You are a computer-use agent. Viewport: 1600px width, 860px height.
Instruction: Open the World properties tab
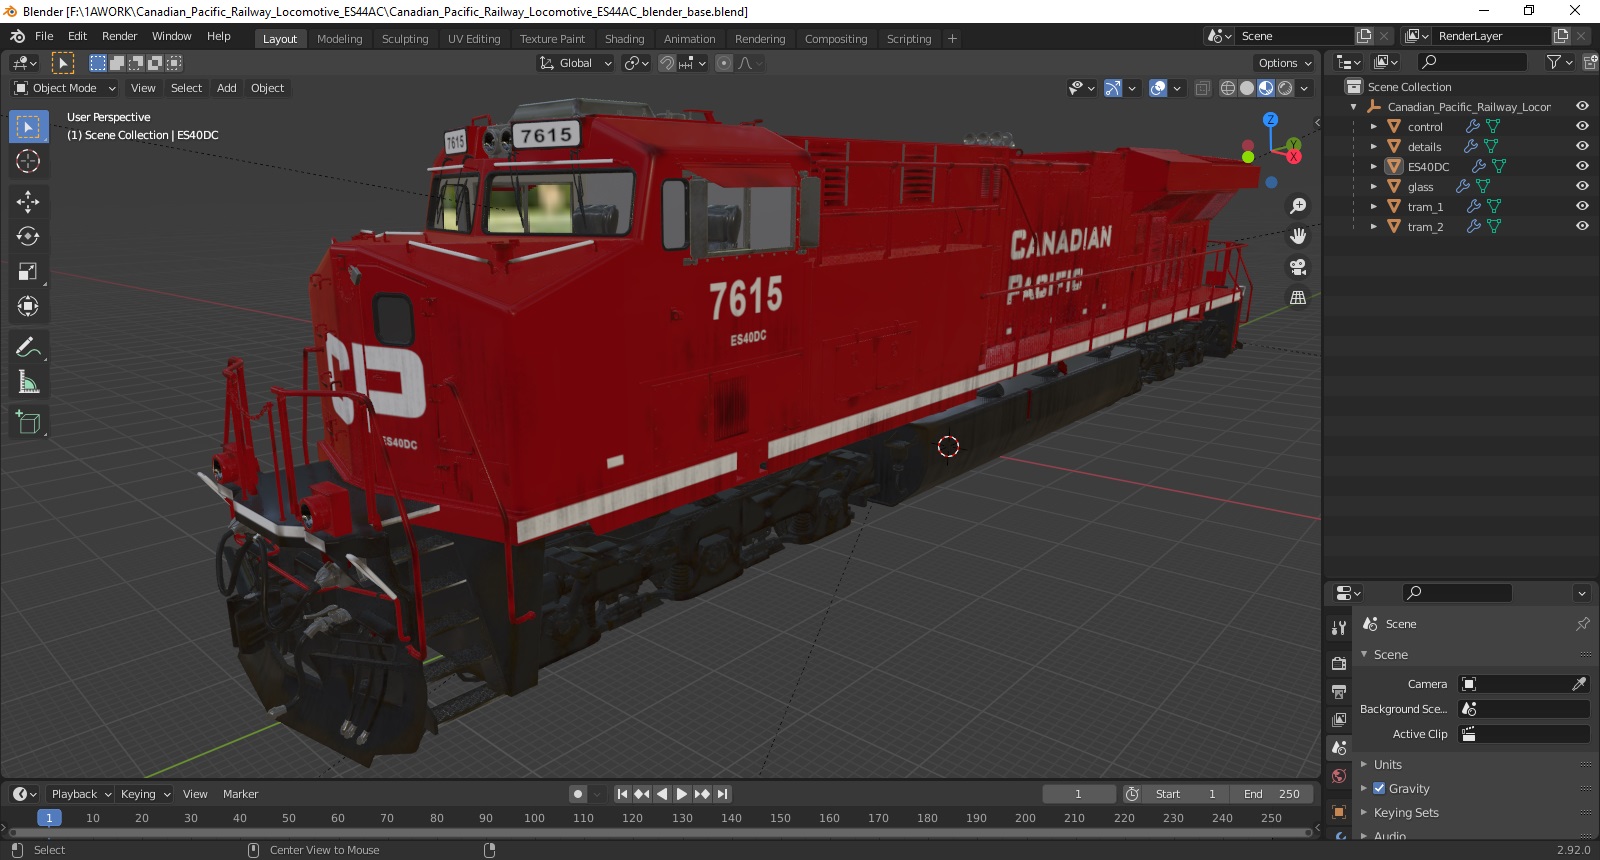[x=1339, y=775]
